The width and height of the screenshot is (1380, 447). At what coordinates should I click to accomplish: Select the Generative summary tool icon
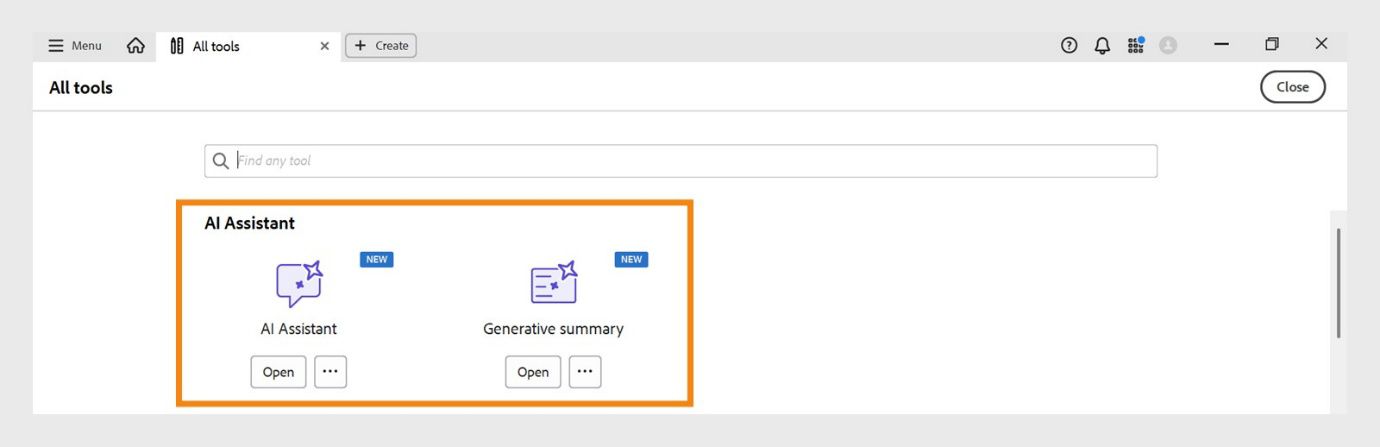coord(553,284)
